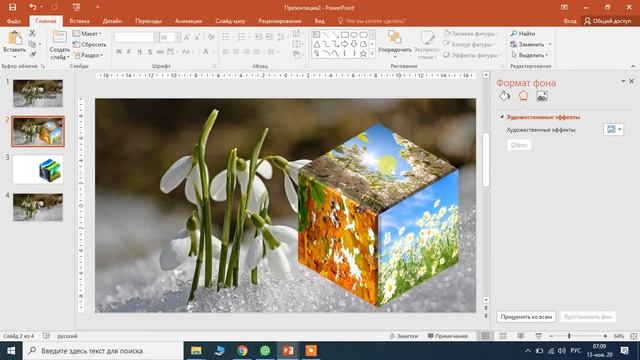Switch to the Анимация tab

pos(188,21)
